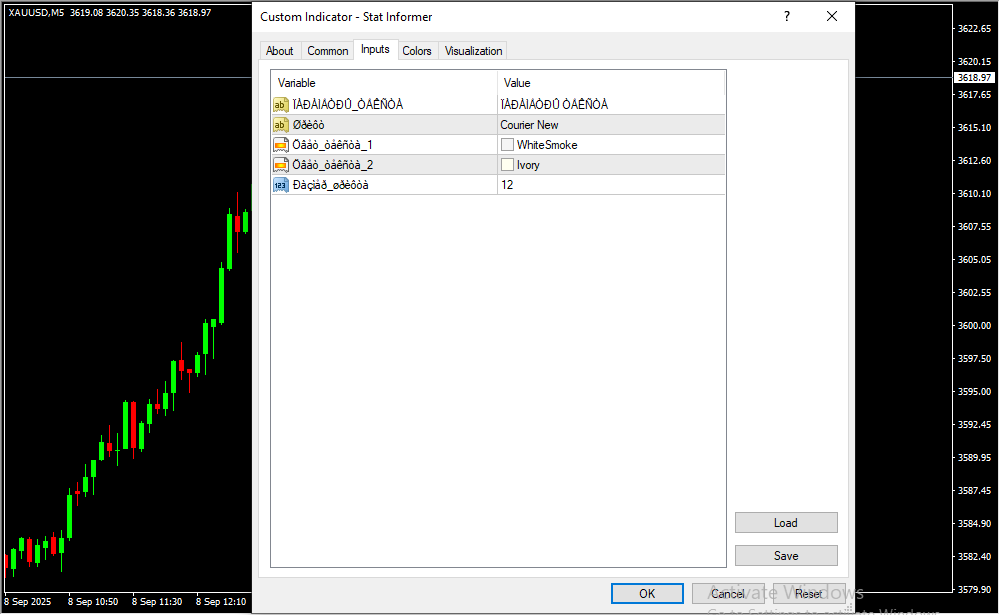Click the Reset button

pos(809,594)
